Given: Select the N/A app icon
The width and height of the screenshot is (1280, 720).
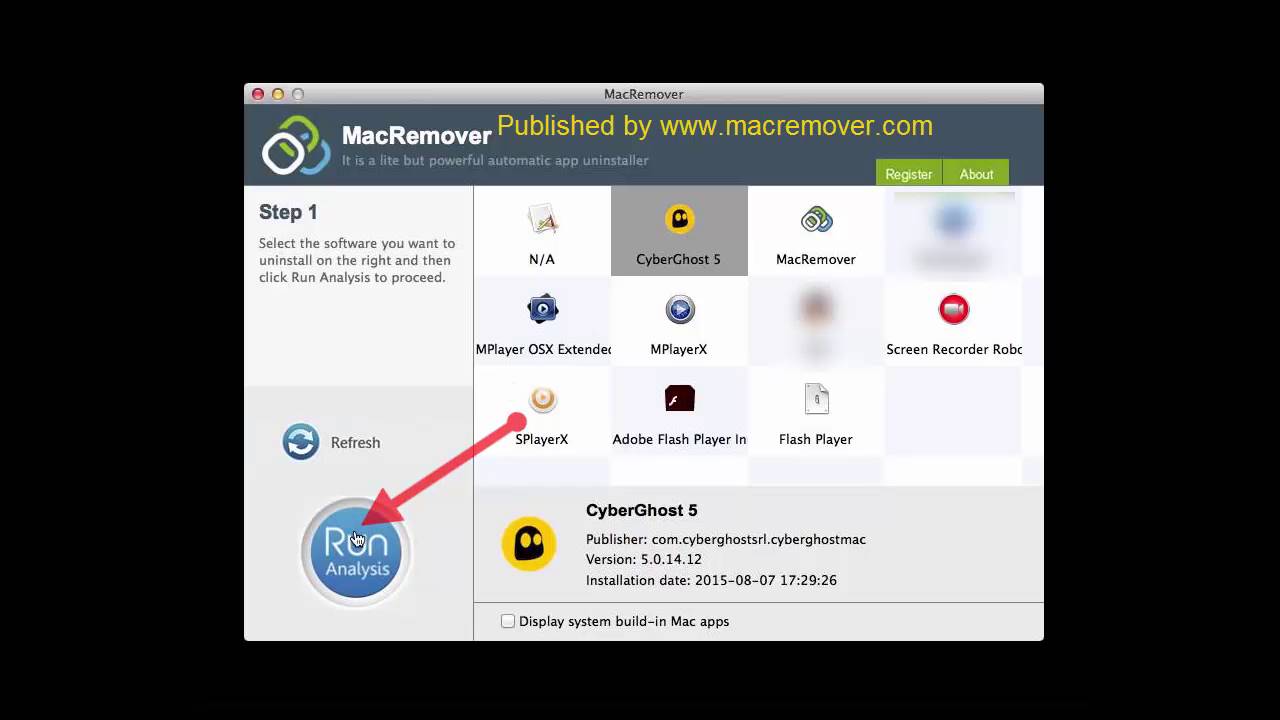Looking at the screenshot, I should (x=542, y=219).
